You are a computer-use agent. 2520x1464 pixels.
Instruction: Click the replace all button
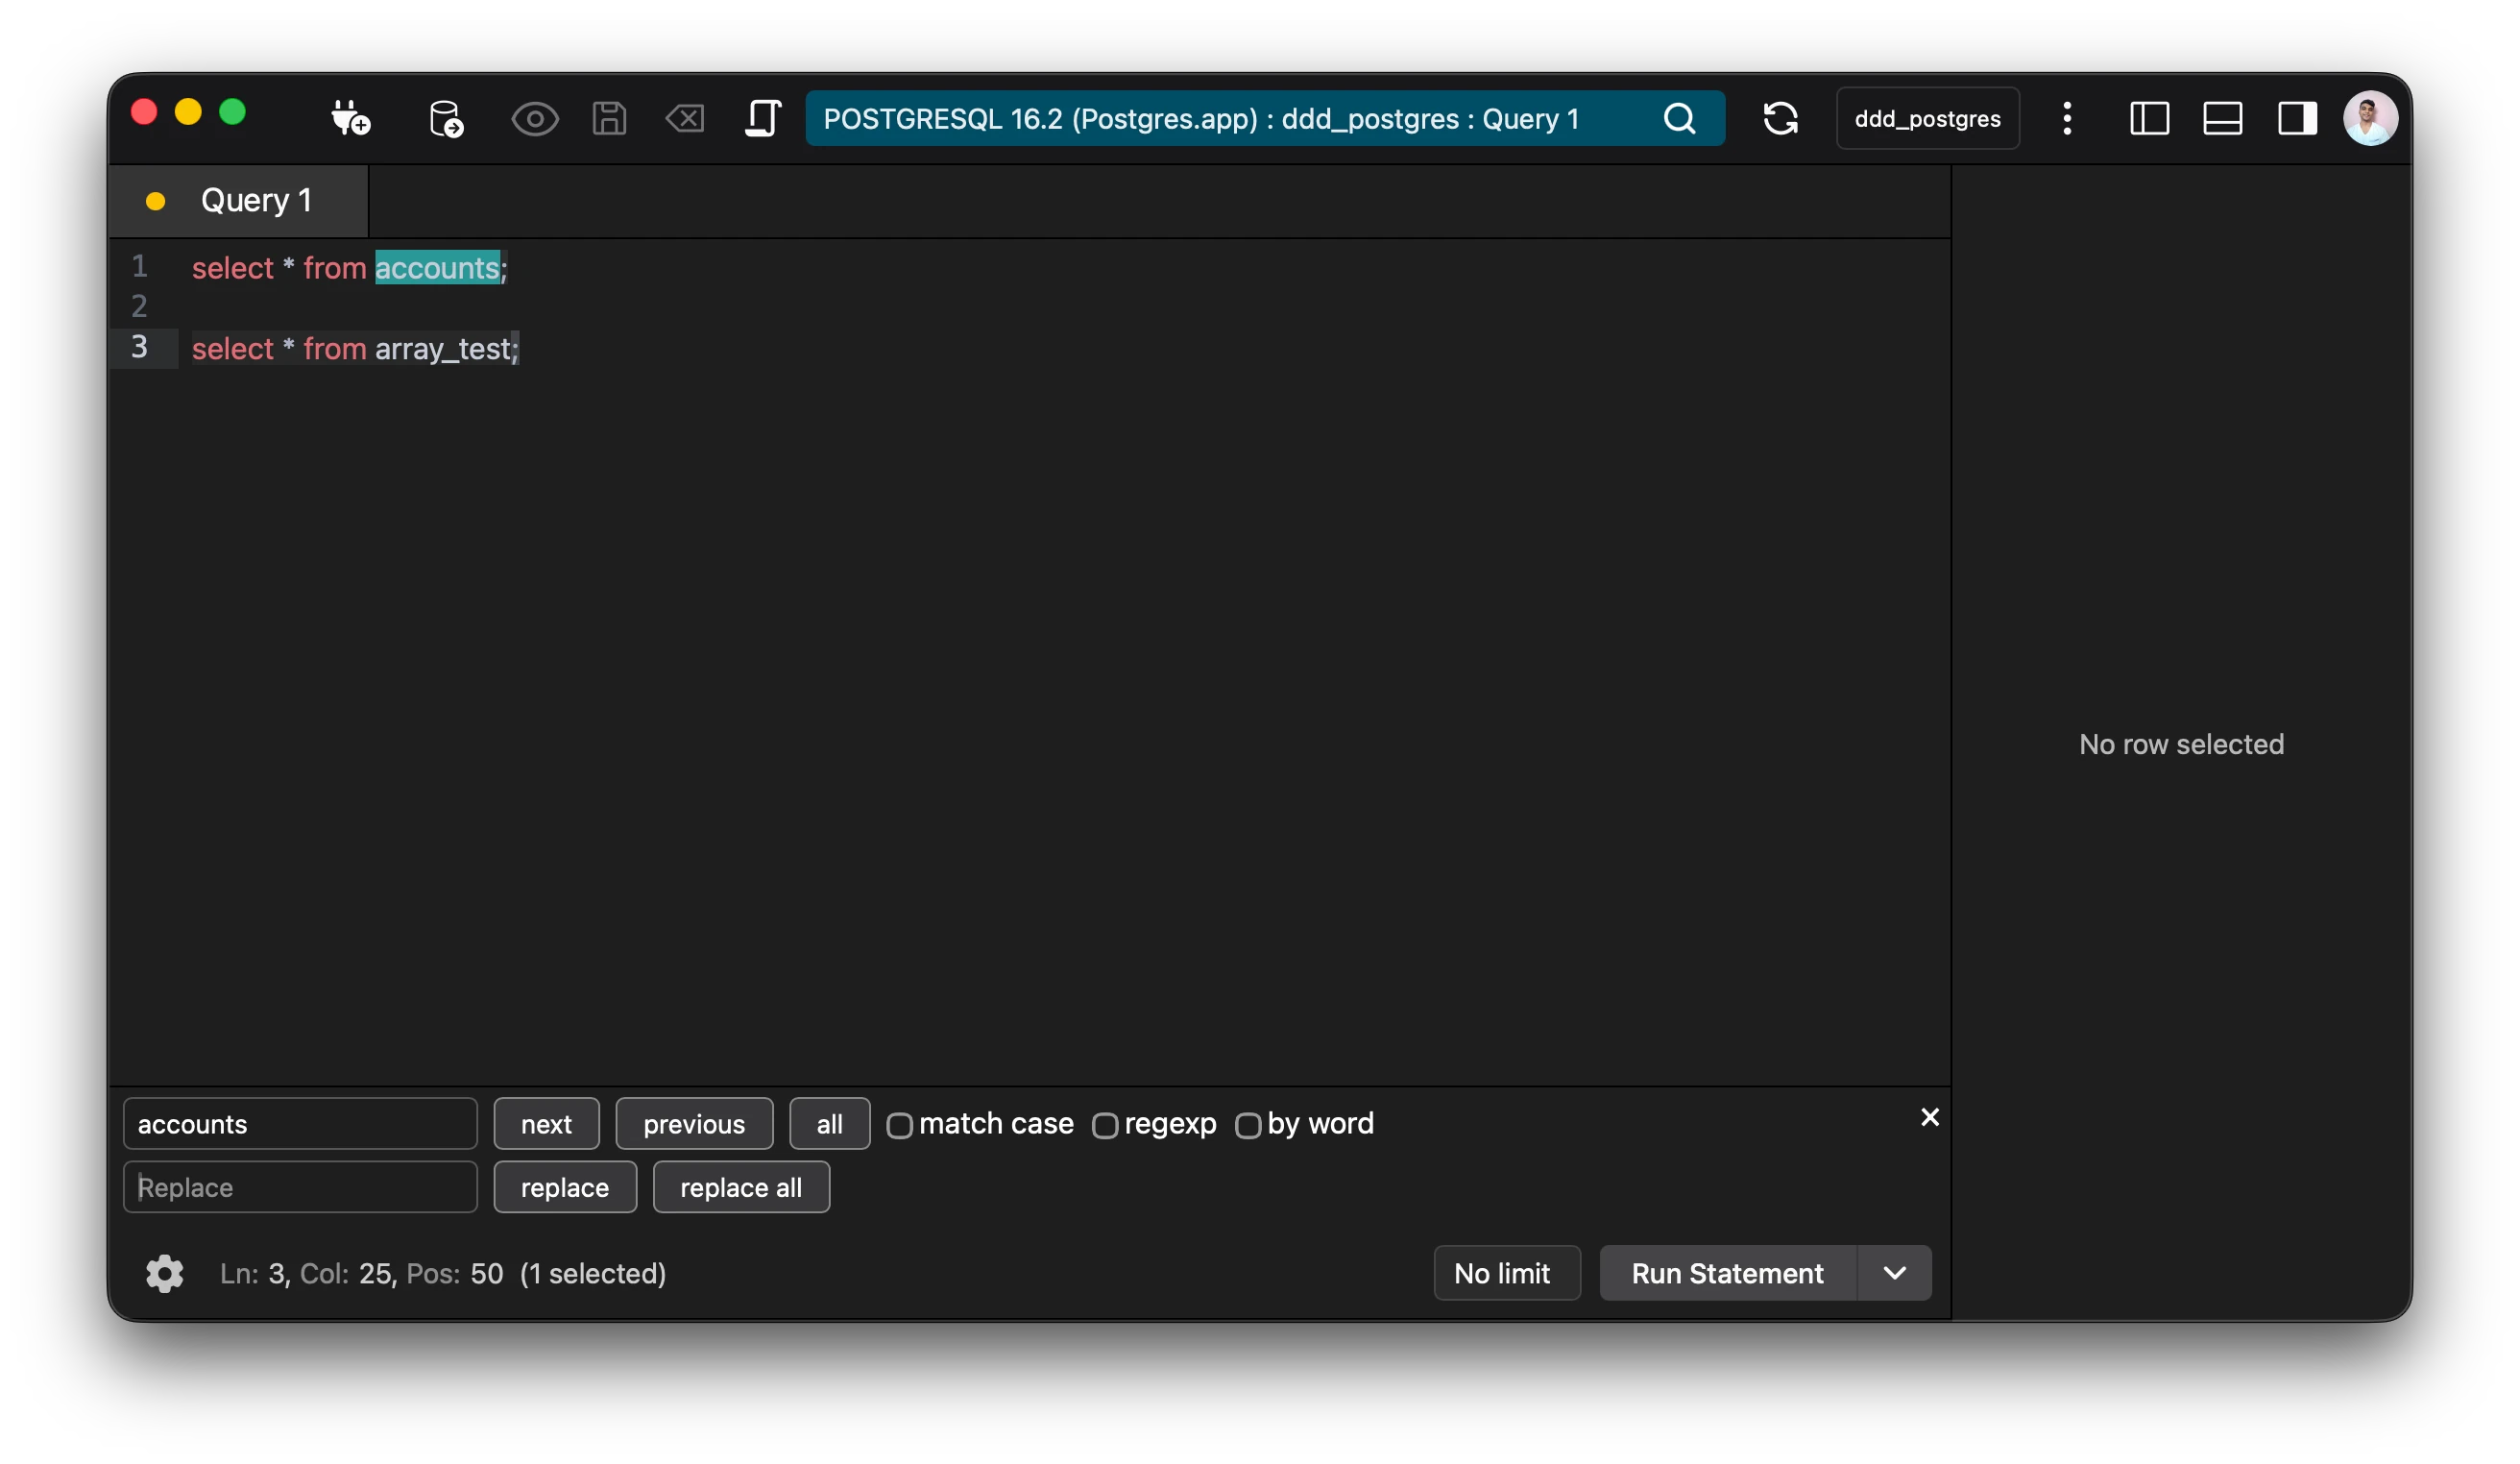(x=740, y=1187)
